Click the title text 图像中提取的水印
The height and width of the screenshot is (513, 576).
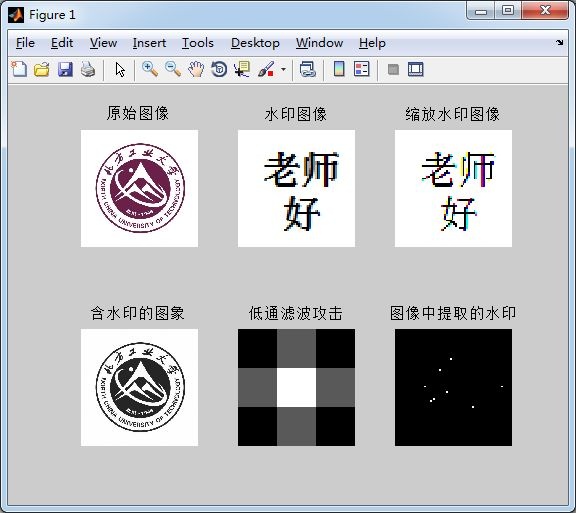453,313
